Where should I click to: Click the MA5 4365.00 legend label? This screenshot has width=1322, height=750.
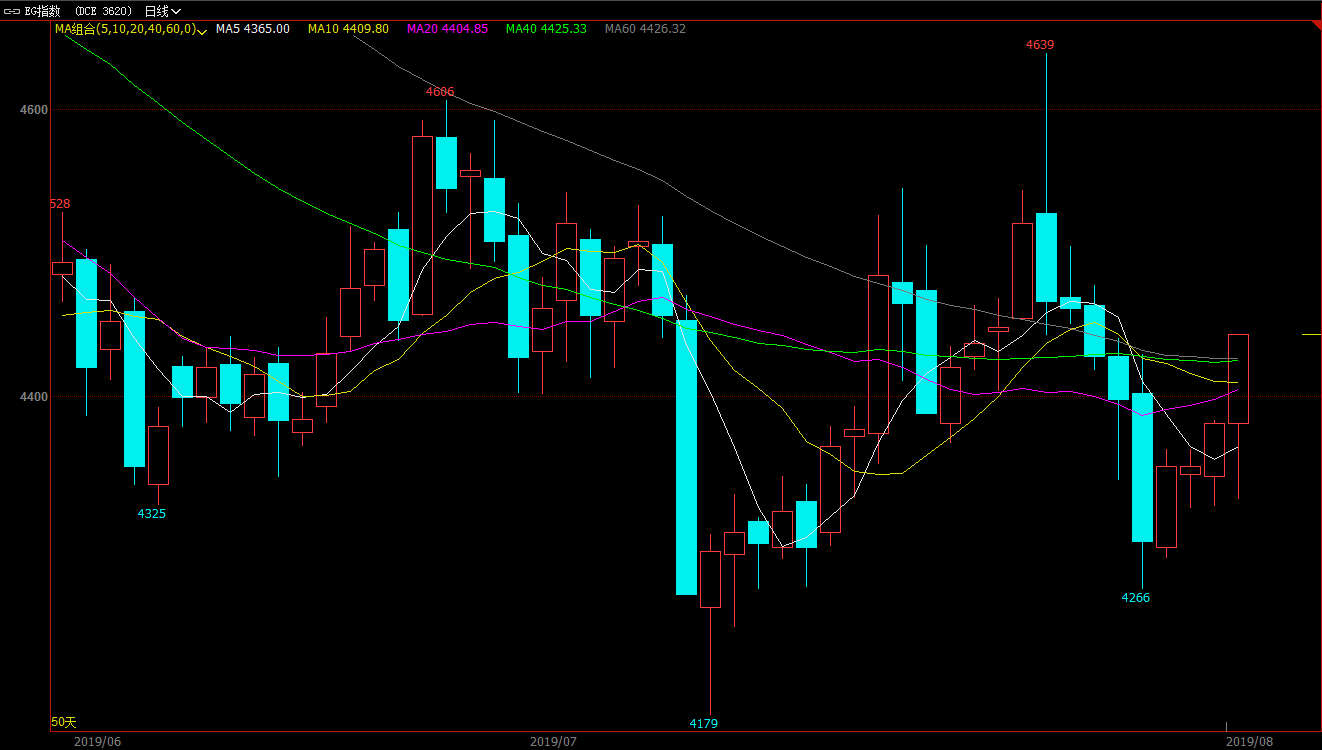click(x=253, y=29)
